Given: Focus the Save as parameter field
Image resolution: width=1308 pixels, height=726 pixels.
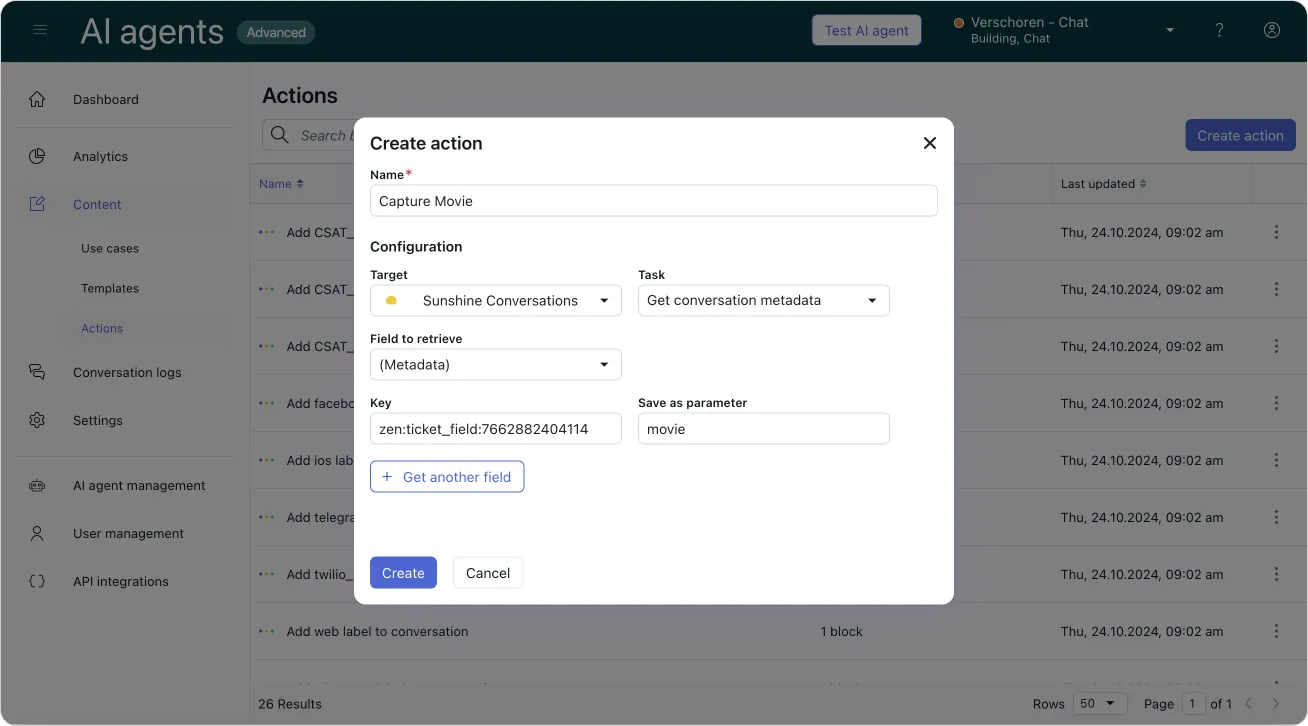Looking at the screenshot, I should 763,429.
